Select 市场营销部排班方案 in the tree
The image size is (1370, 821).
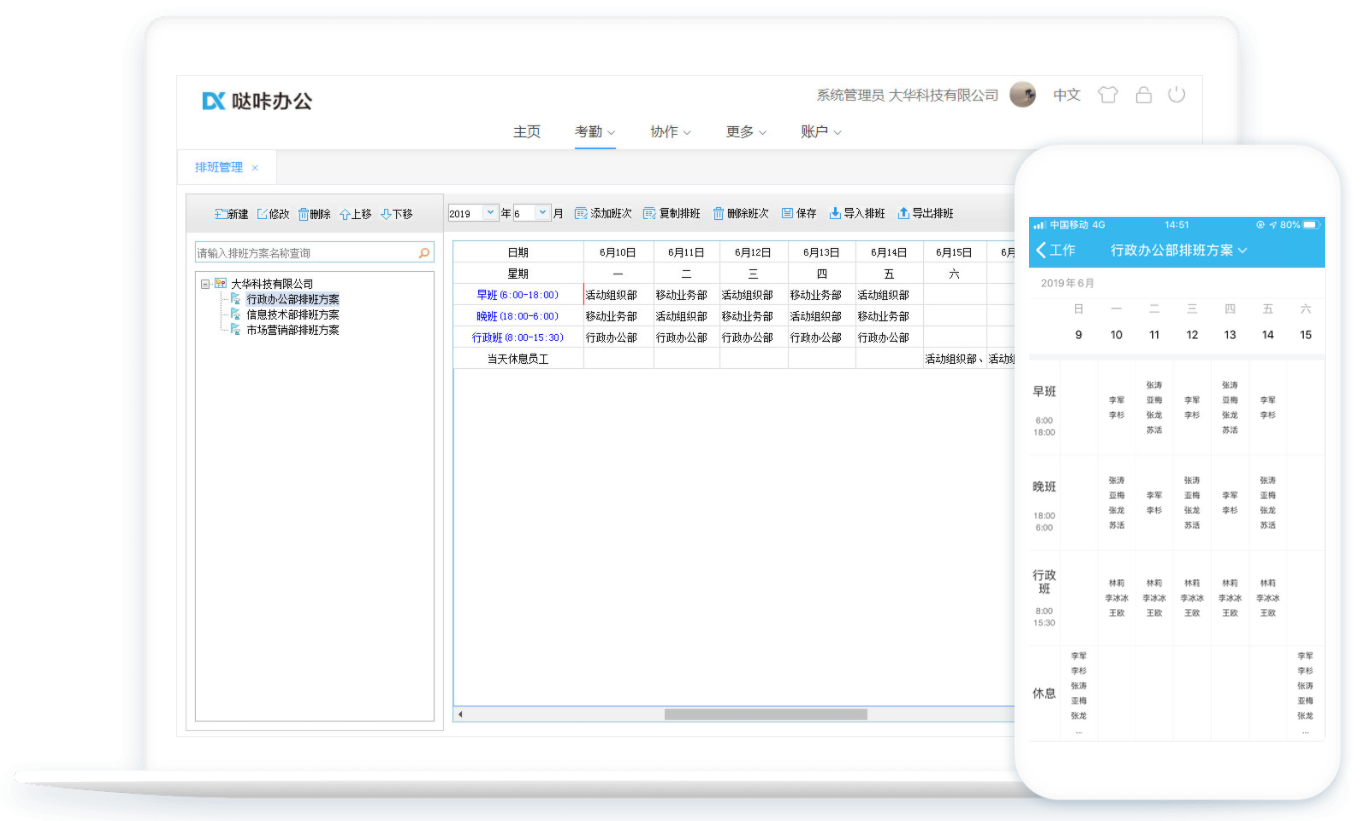292,329
